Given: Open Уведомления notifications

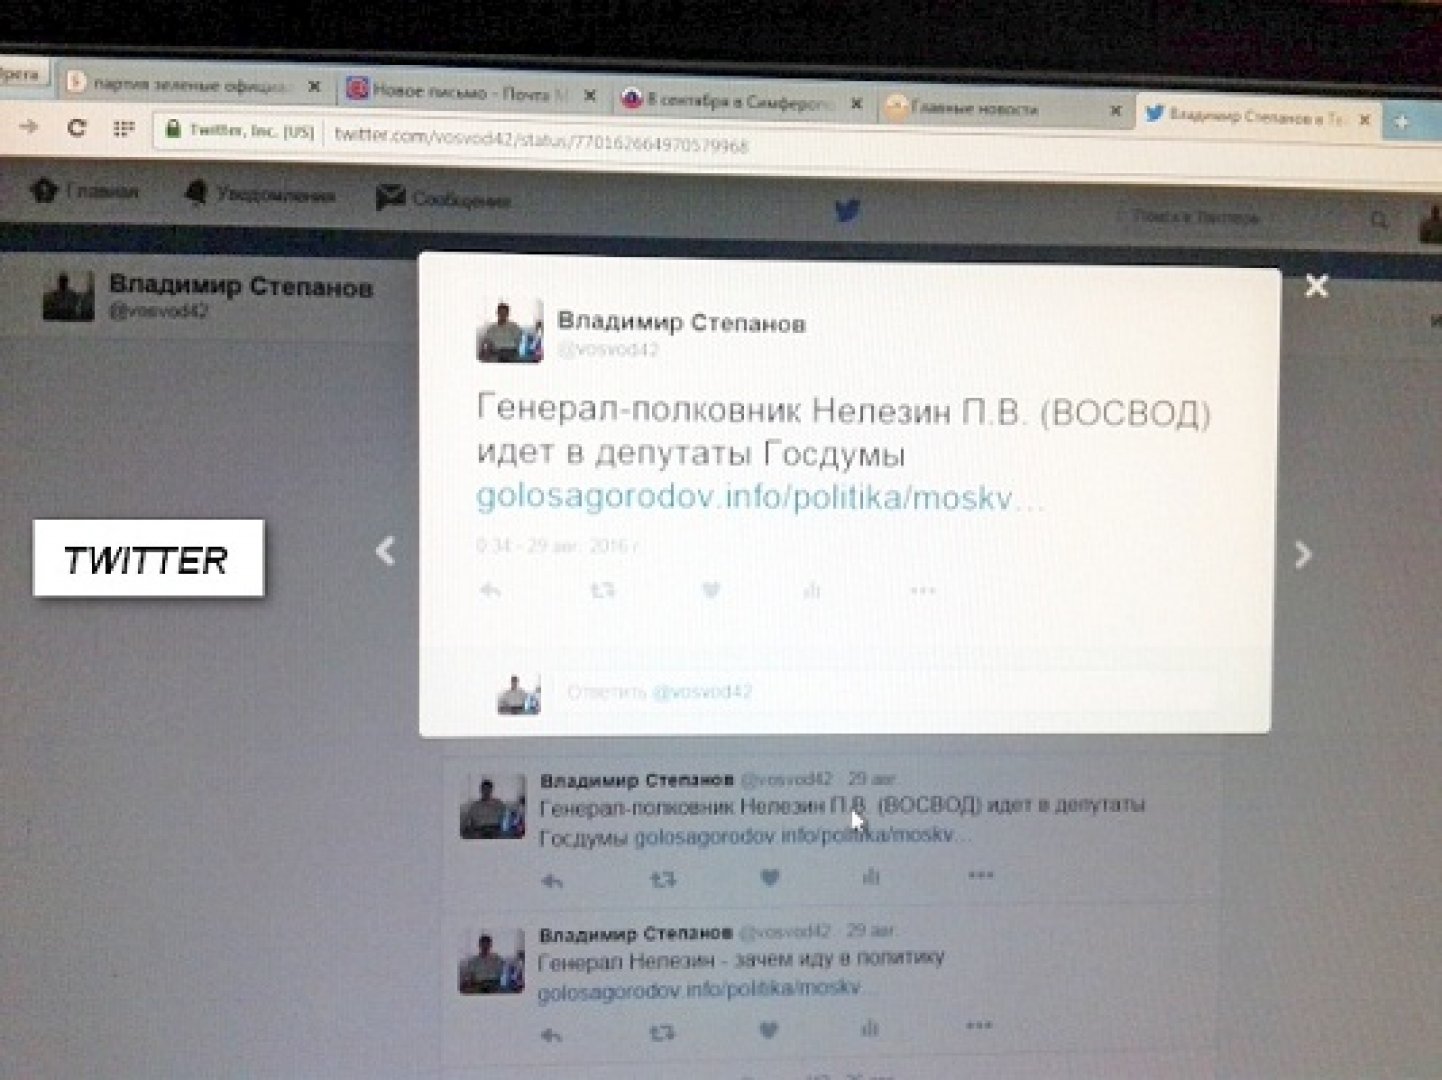Looking at the screenshot, I should [x=260, y=194].
